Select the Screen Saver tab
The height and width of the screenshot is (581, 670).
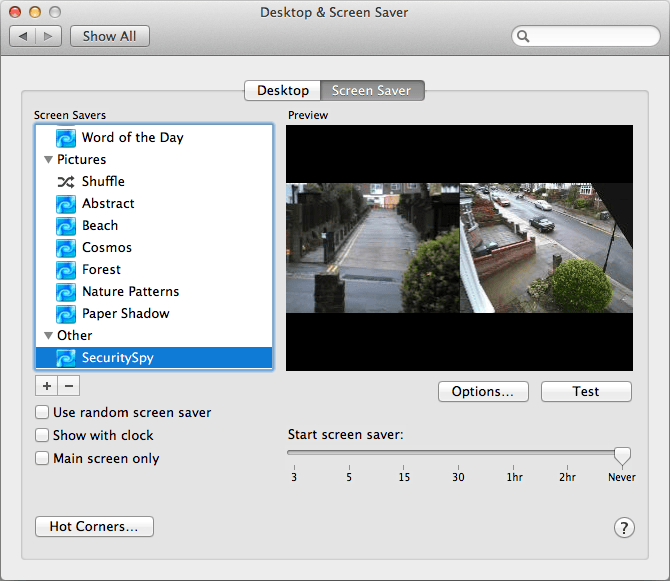click(x=372, y=91)
